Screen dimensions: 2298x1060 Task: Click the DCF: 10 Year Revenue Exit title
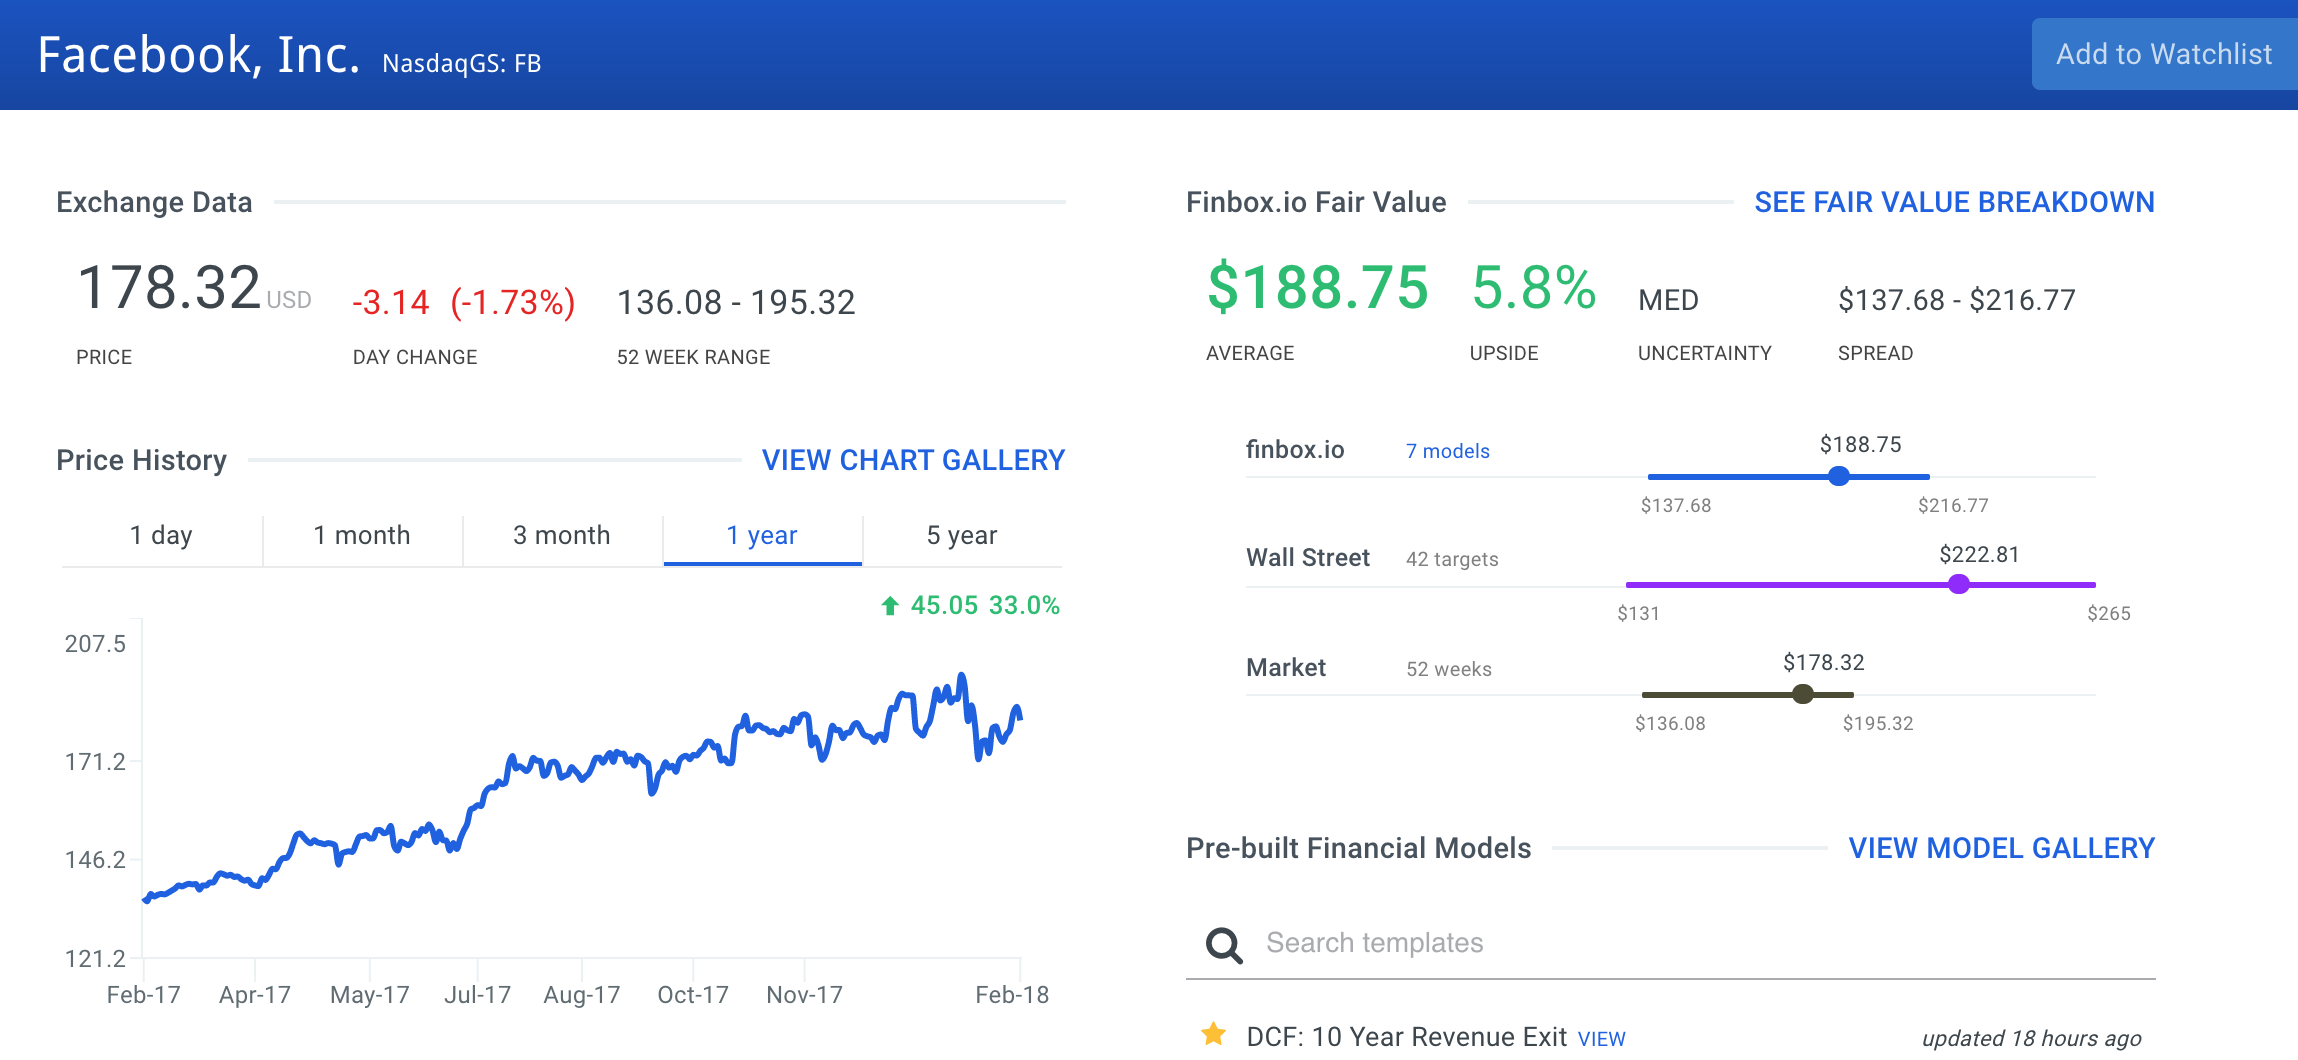click(x=1406, y=1037)
